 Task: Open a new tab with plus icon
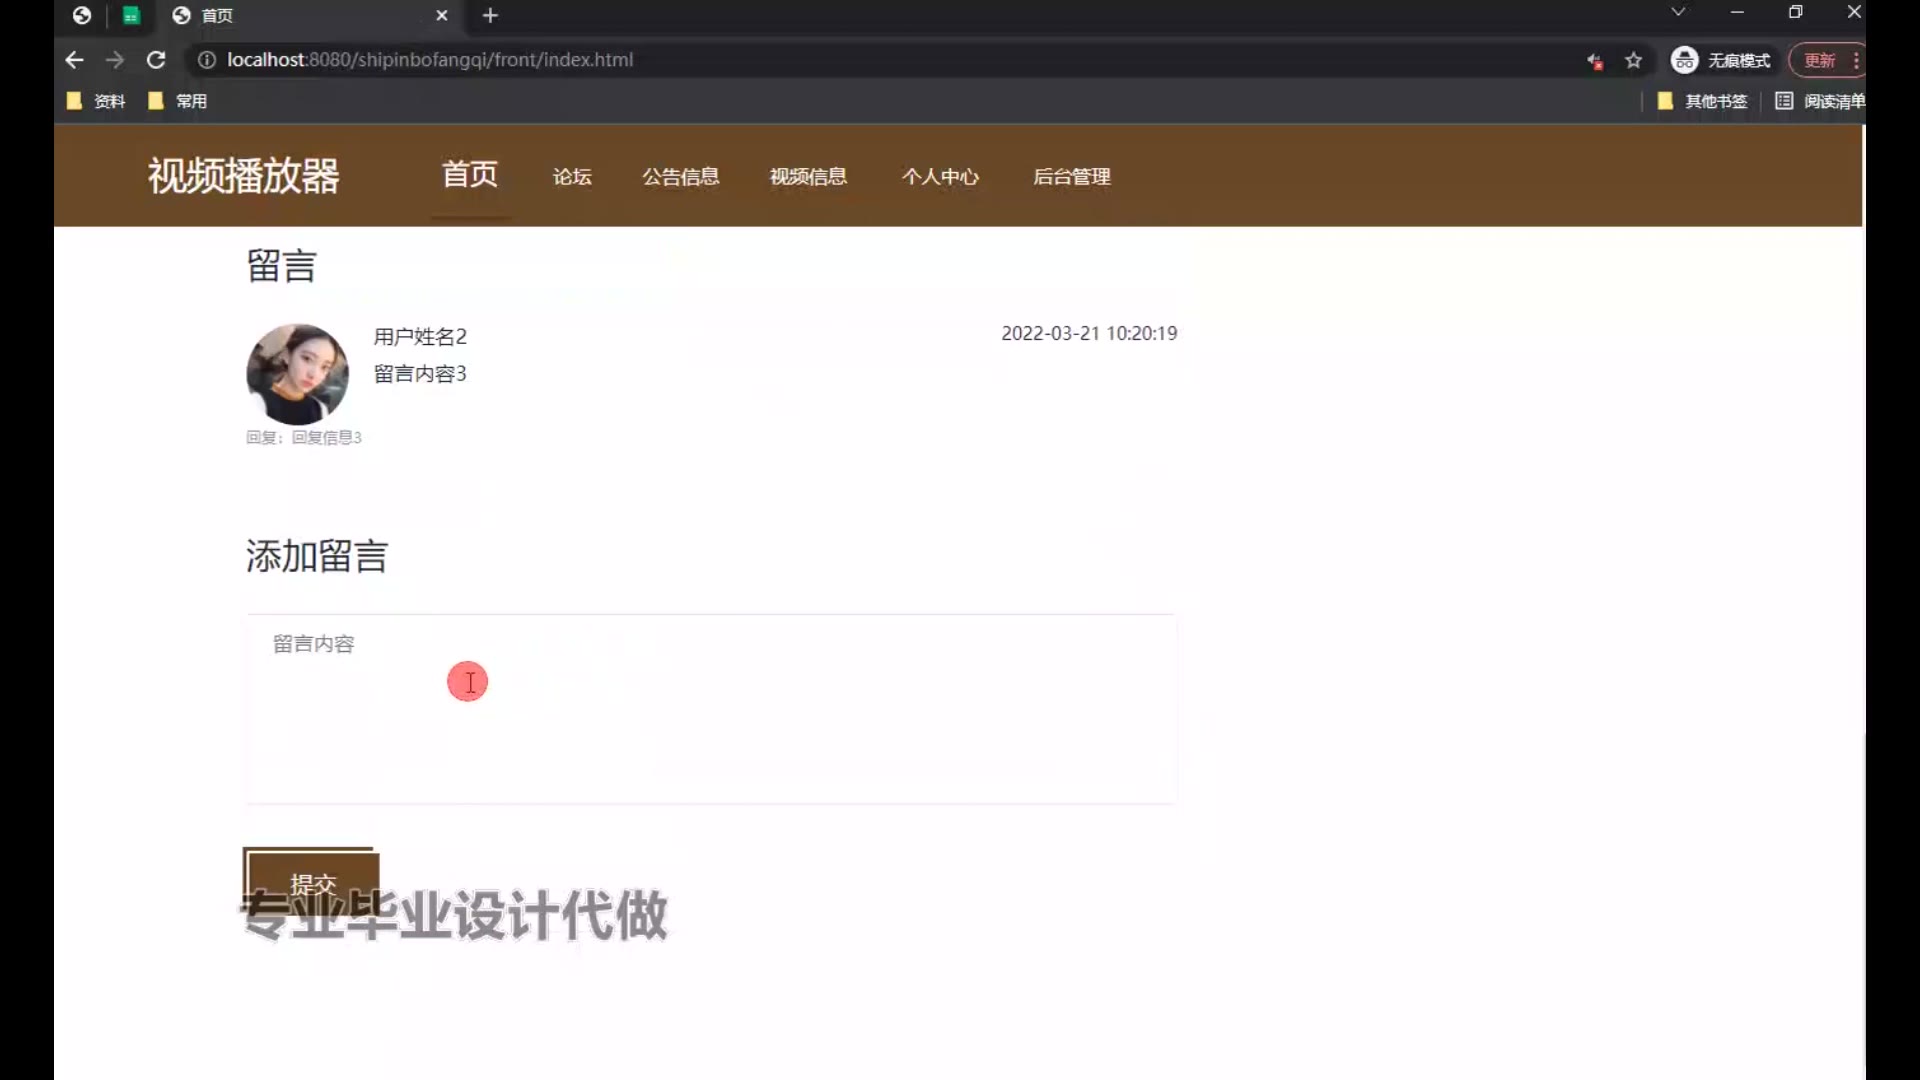pos(490,15)
